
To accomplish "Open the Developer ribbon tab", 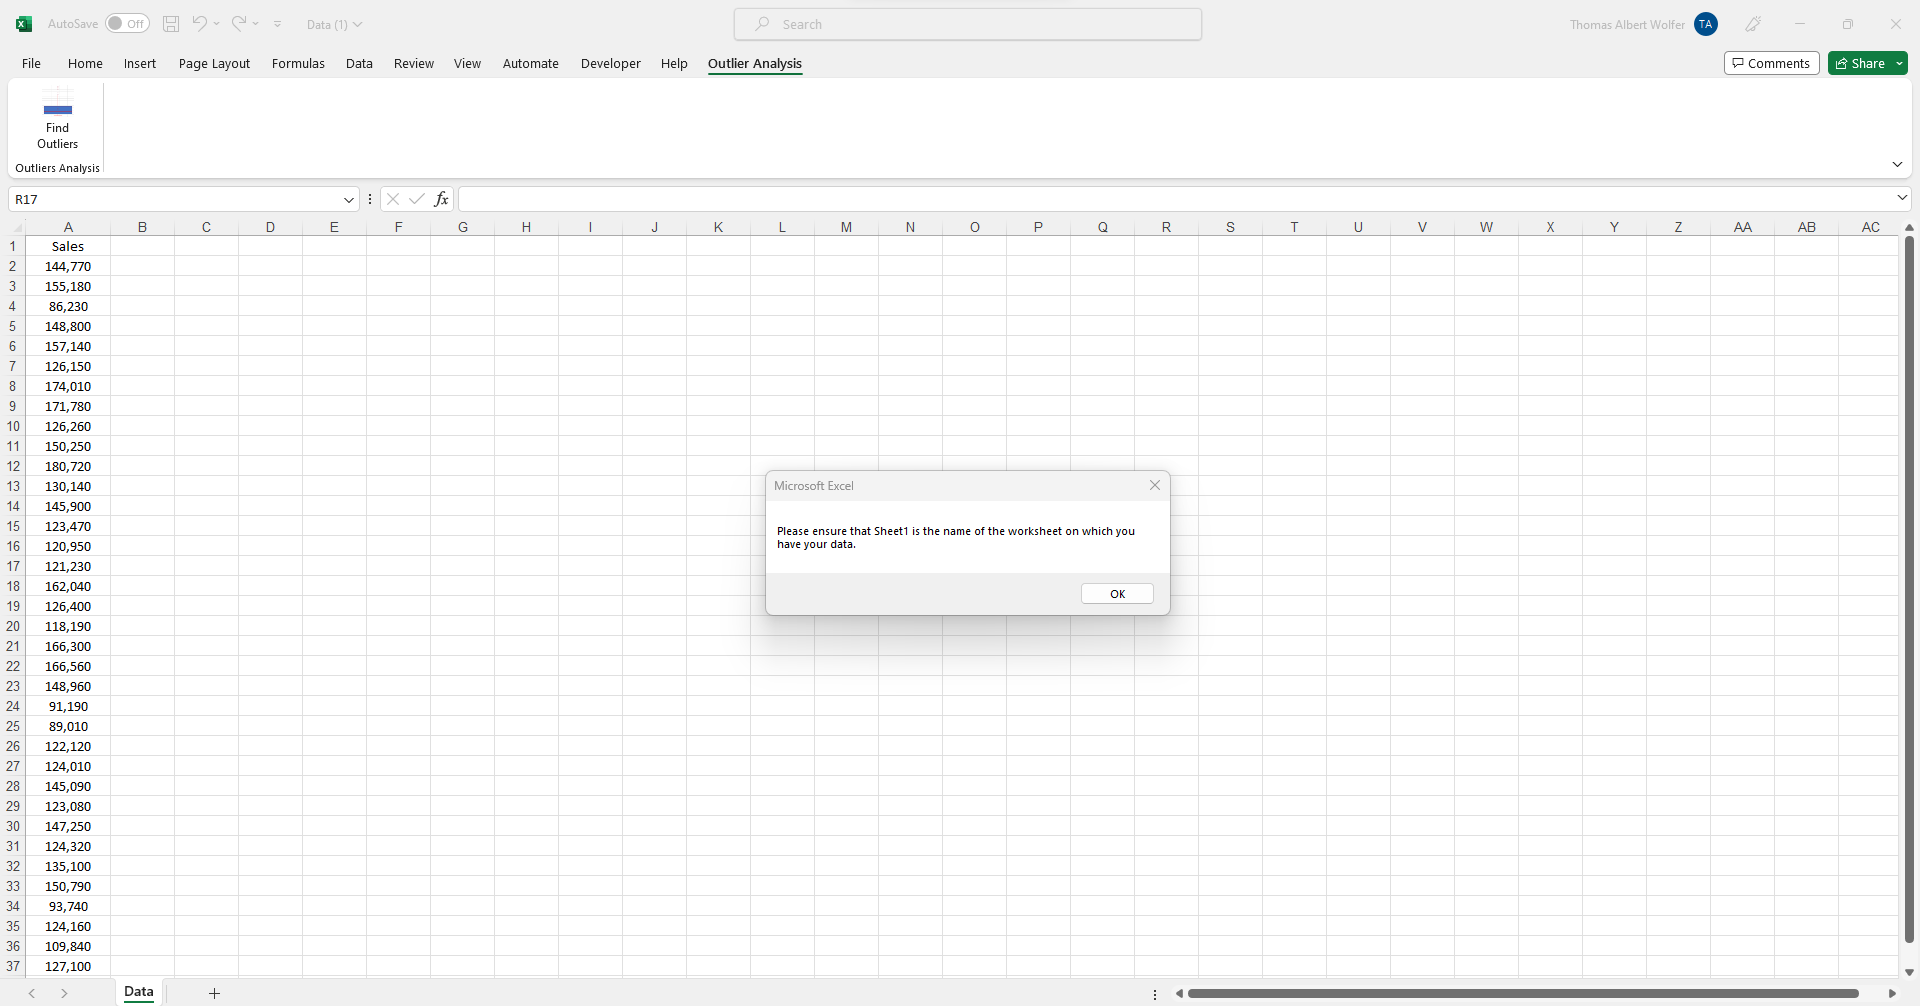I will [610, 64].
